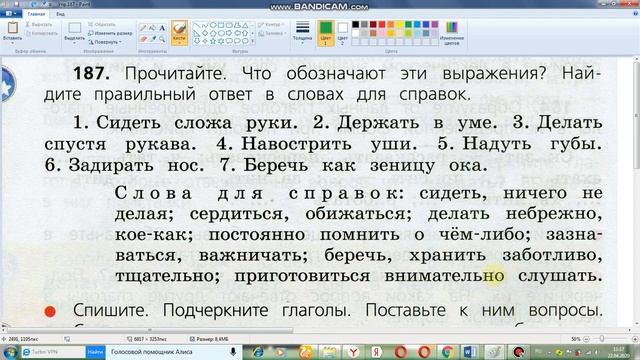The height and width of the screenshot is (360, 640).
Task: Click the vertical scrollbar thumb
Action: pyautogui.click(x=636, y=116)
